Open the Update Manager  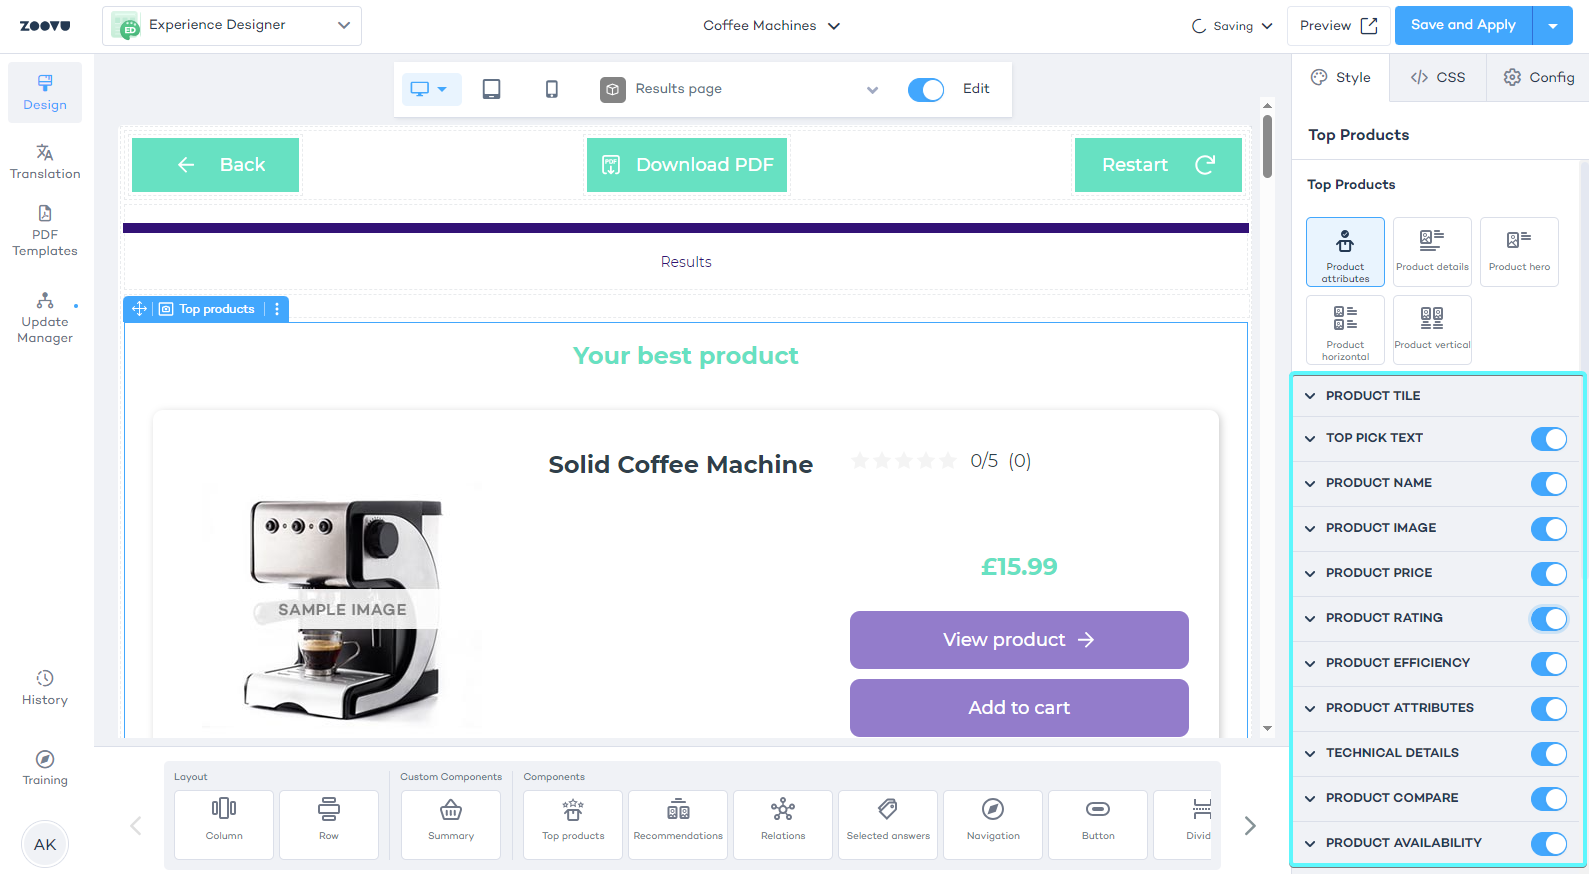tap(45, 317)
